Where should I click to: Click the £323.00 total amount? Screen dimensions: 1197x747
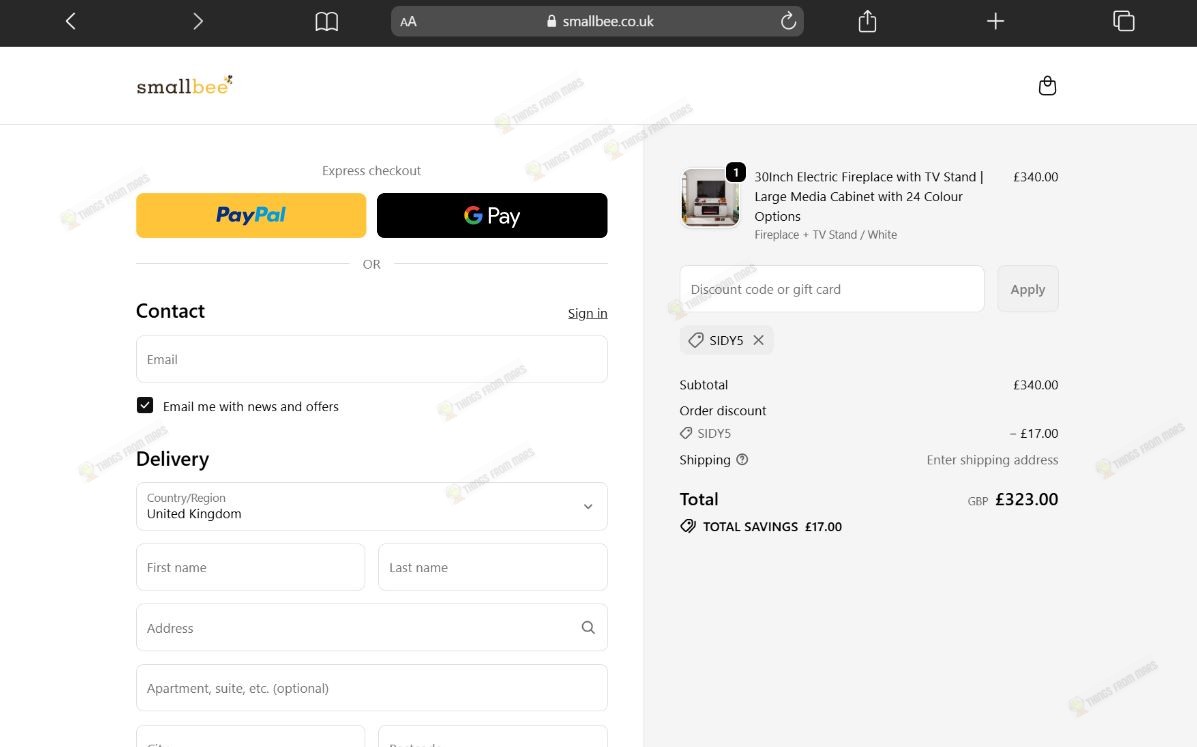pos(1027,499)
